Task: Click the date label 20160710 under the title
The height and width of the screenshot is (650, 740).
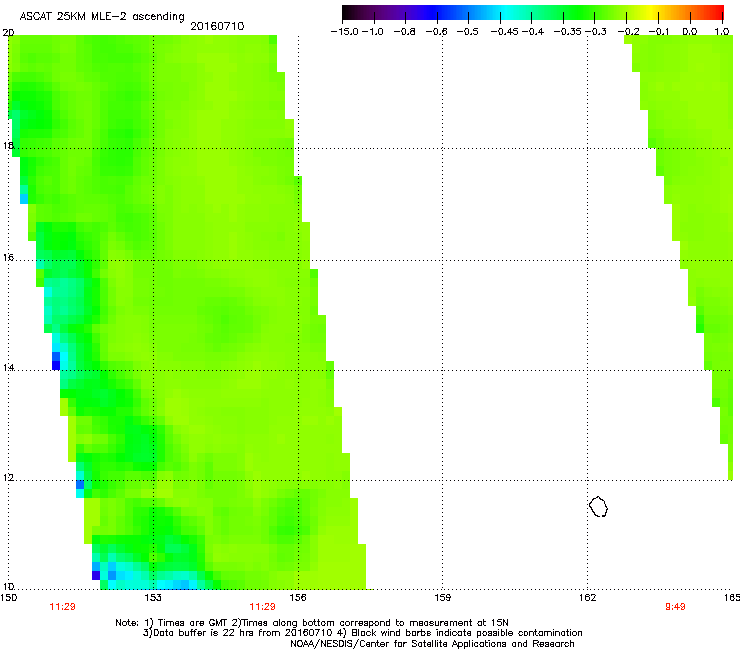Action: pyautogui.click(x=217, y=26)
